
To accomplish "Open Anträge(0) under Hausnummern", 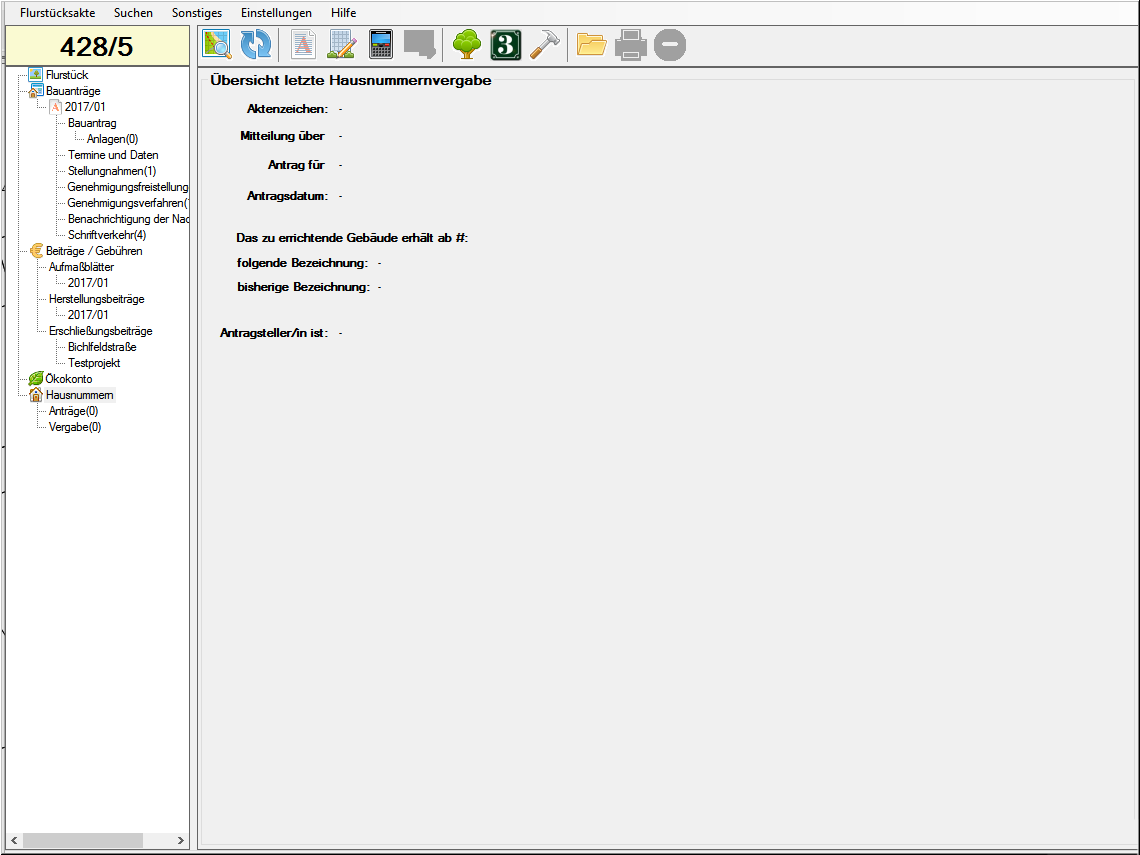I will click(73, 411).
